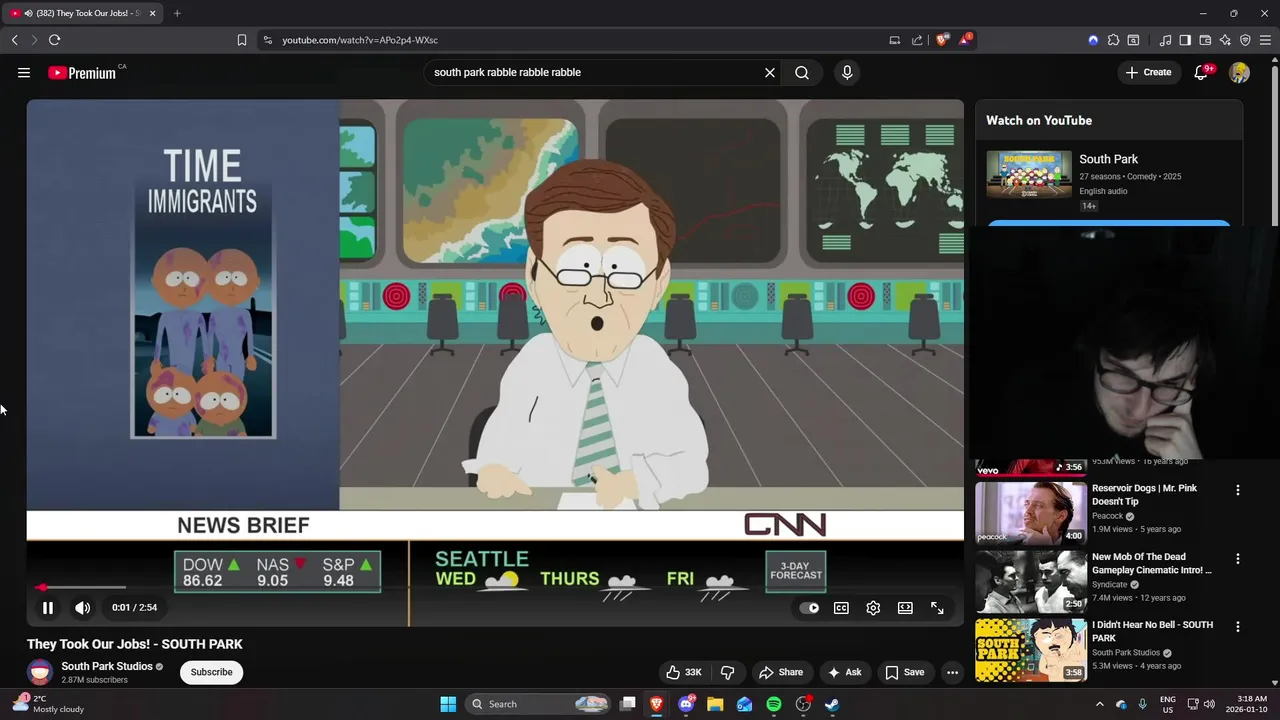Screen dimensions: 1280x720
Task: Open Brave Shields lion icon
Action: (x=942, y=40)
